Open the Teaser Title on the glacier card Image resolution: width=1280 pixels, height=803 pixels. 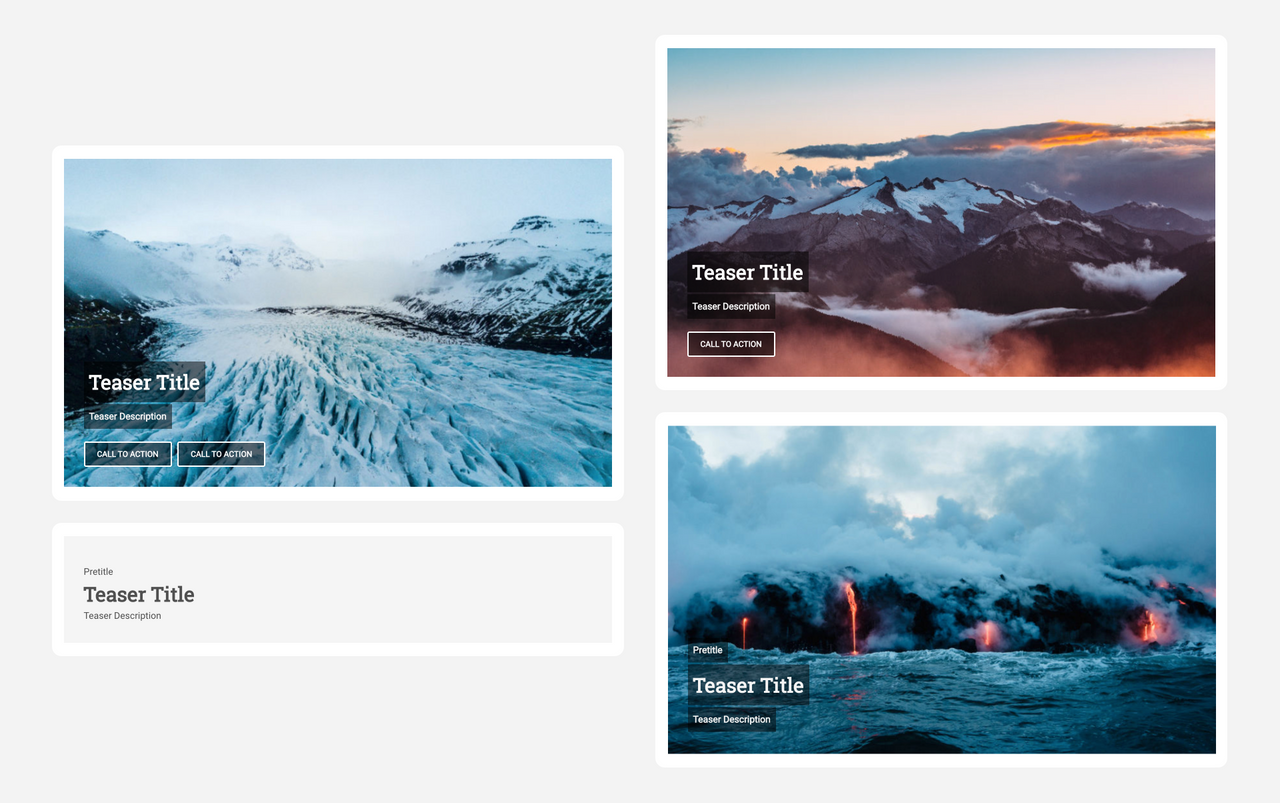[144, 382]
